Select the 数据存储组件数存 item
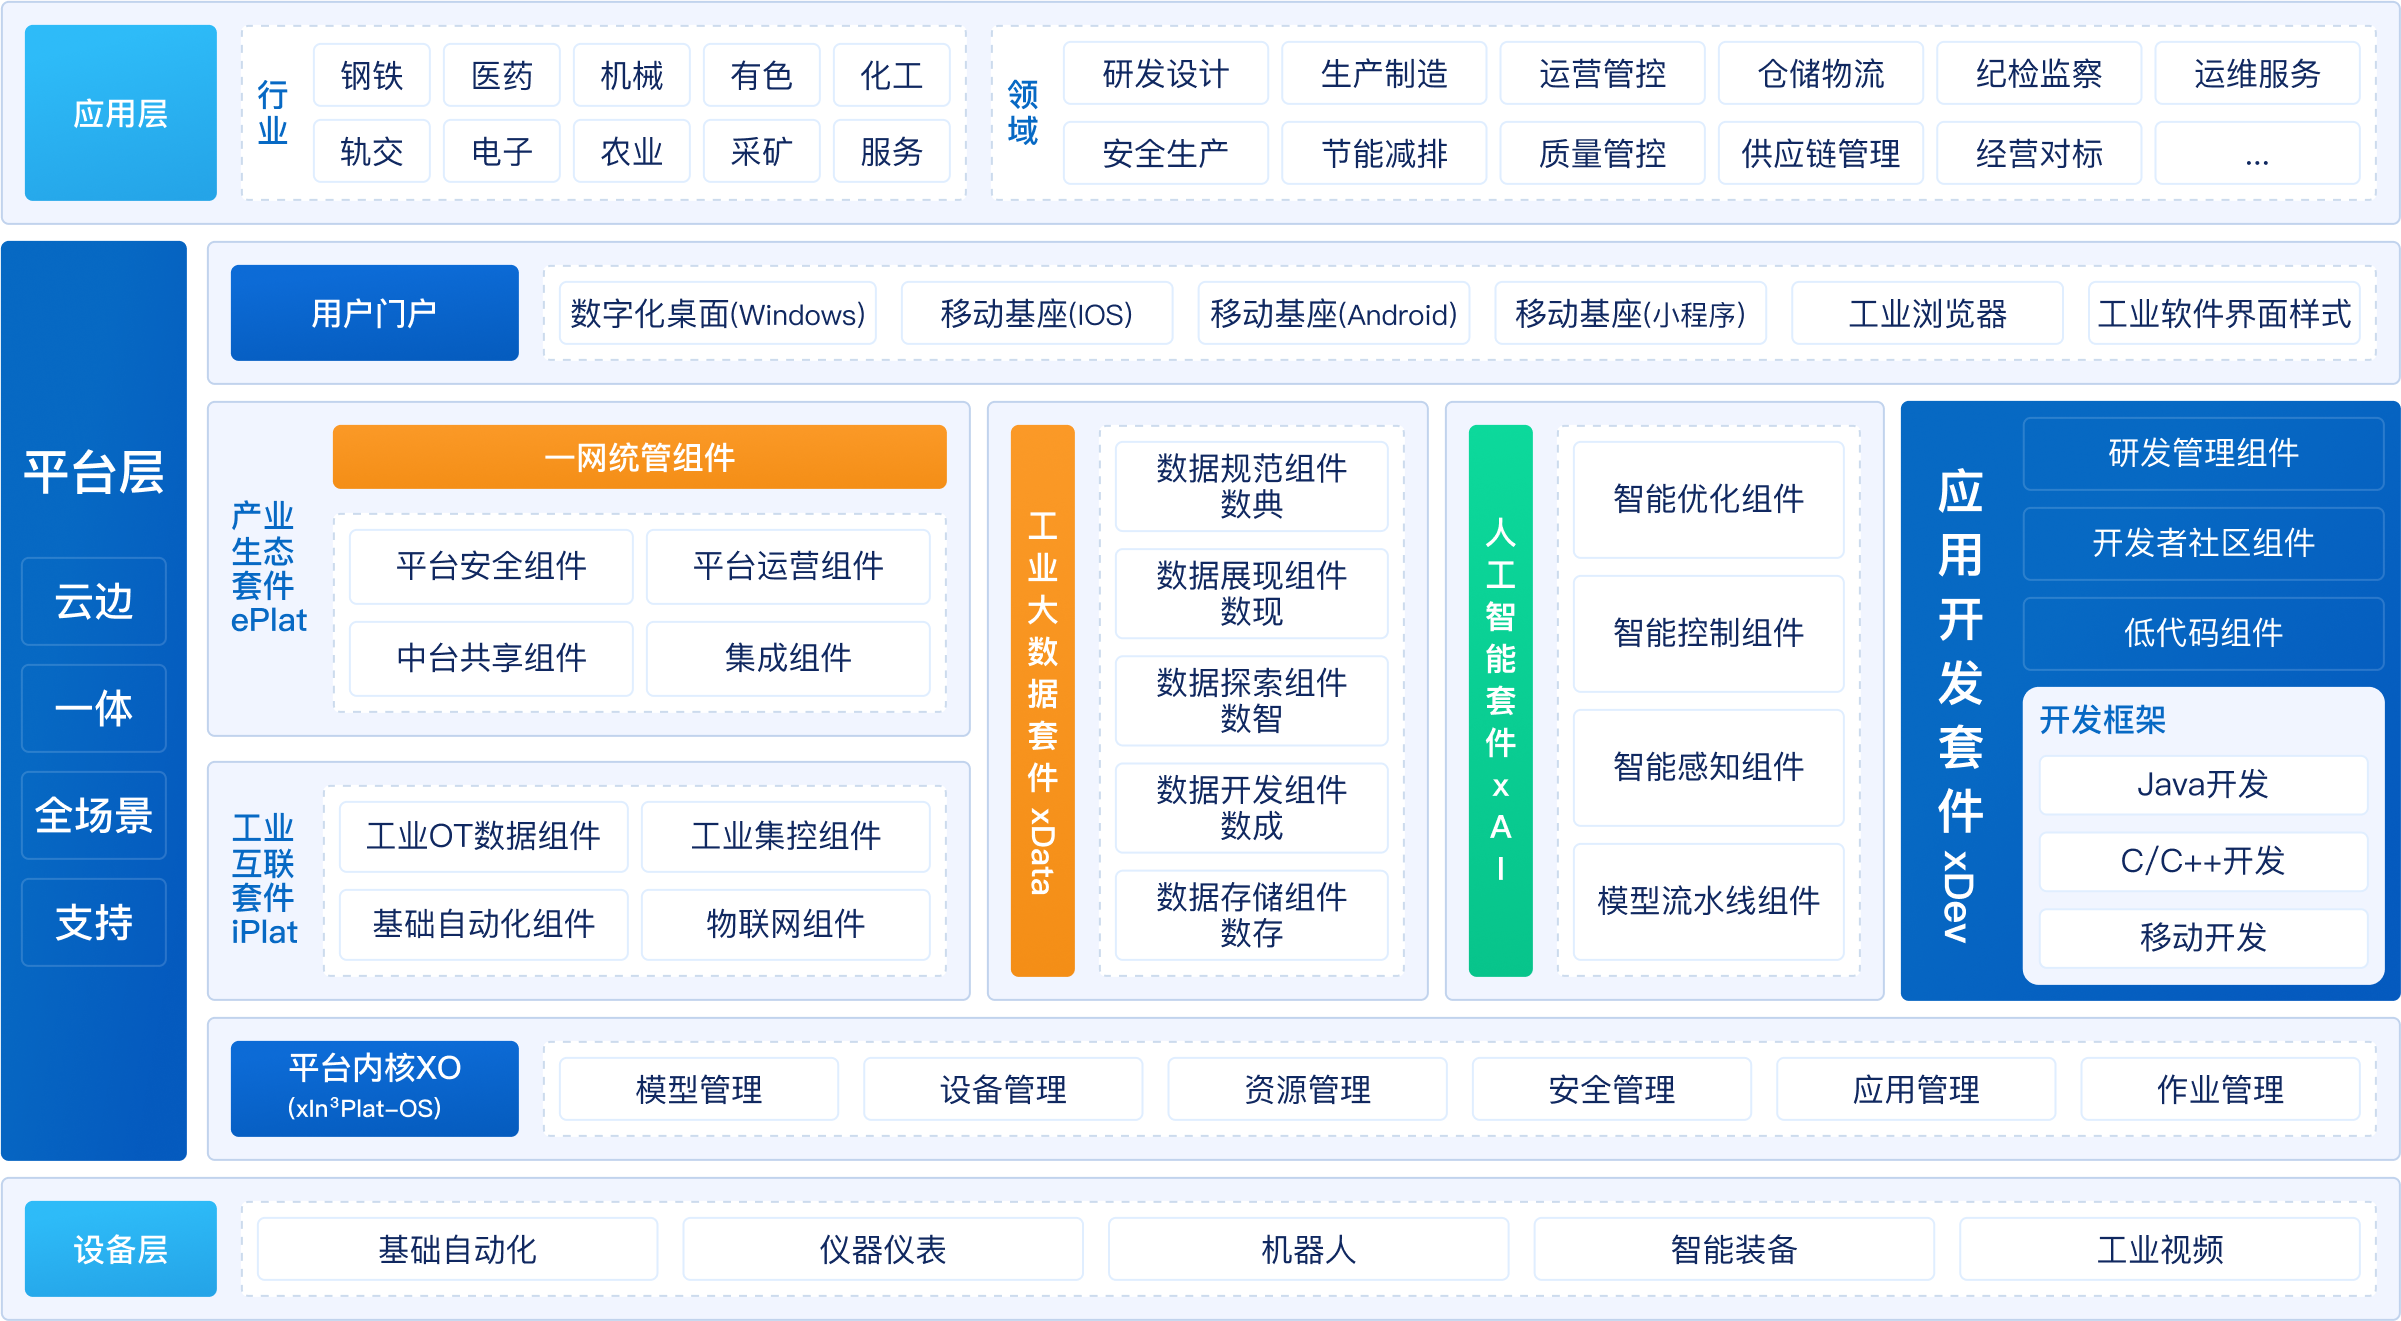The height and width of the screenshot is (1321, 2401). point(1250,915)
